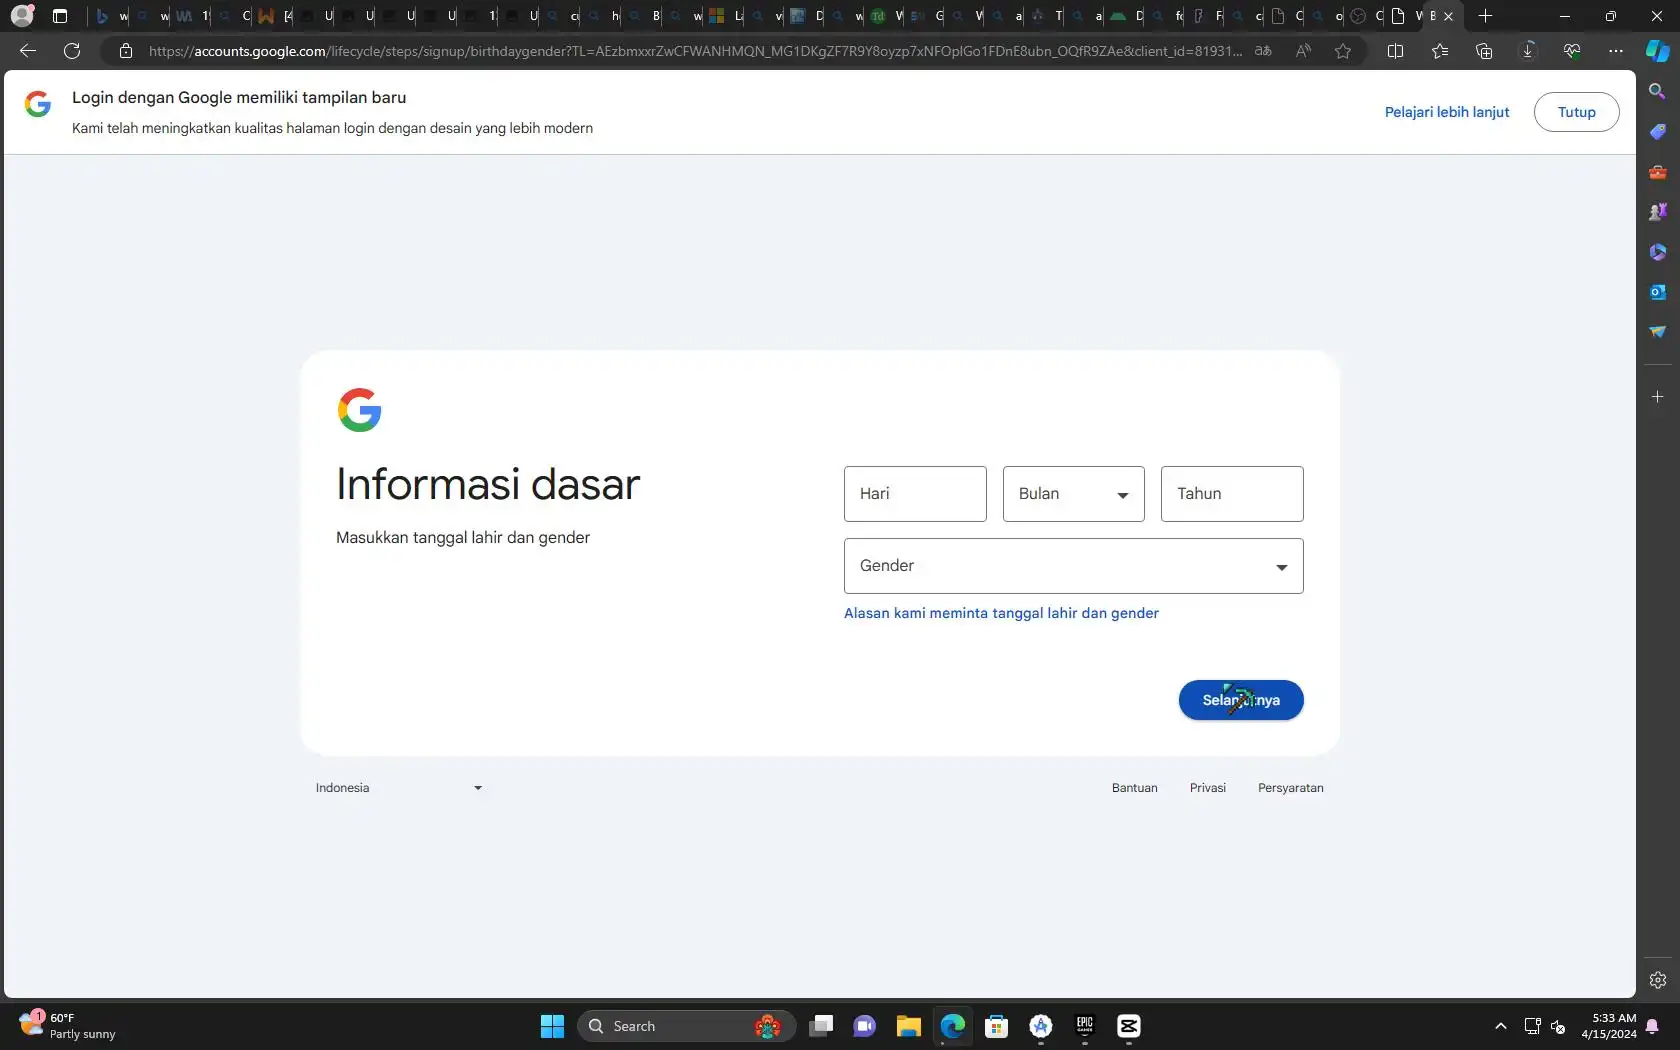
Task: Open the Privasi link
Action: [1208, 788]
